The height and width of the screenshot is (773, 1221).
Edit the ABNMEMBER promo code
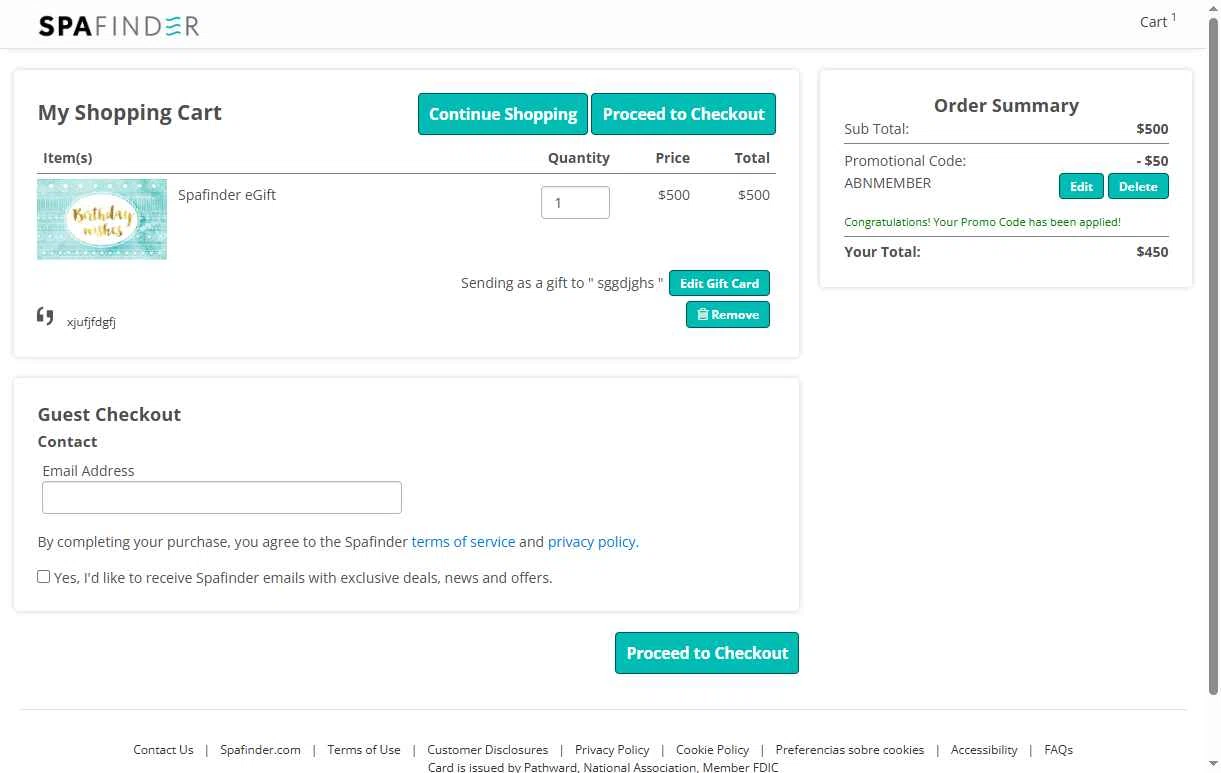tap(1081, 186)
